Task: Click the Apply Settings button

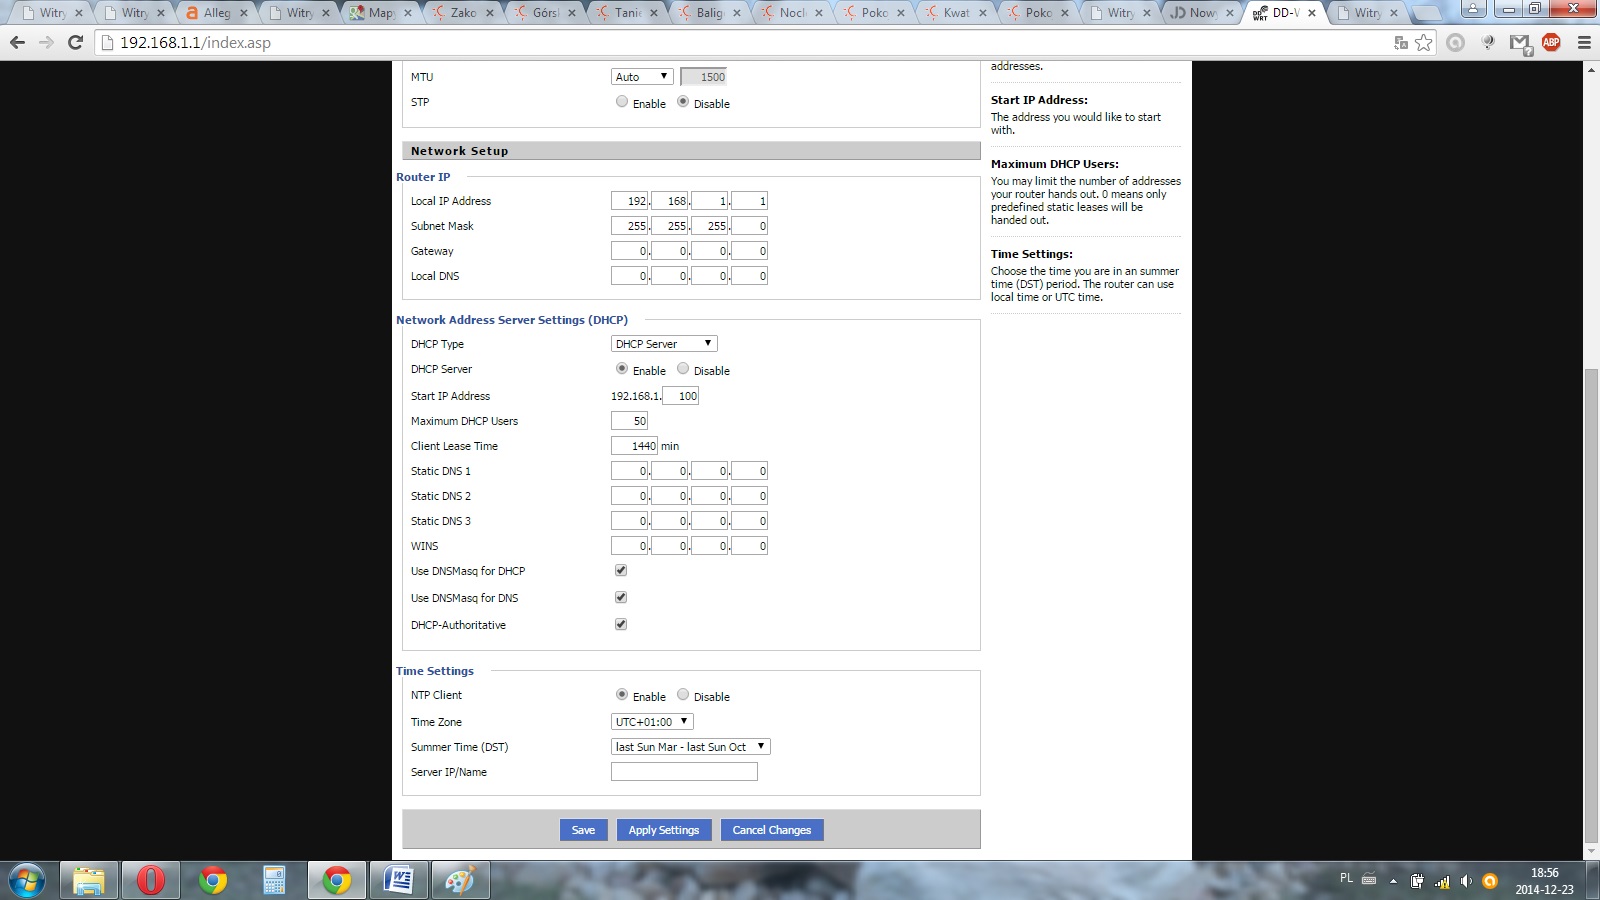Action: point(664,830)
